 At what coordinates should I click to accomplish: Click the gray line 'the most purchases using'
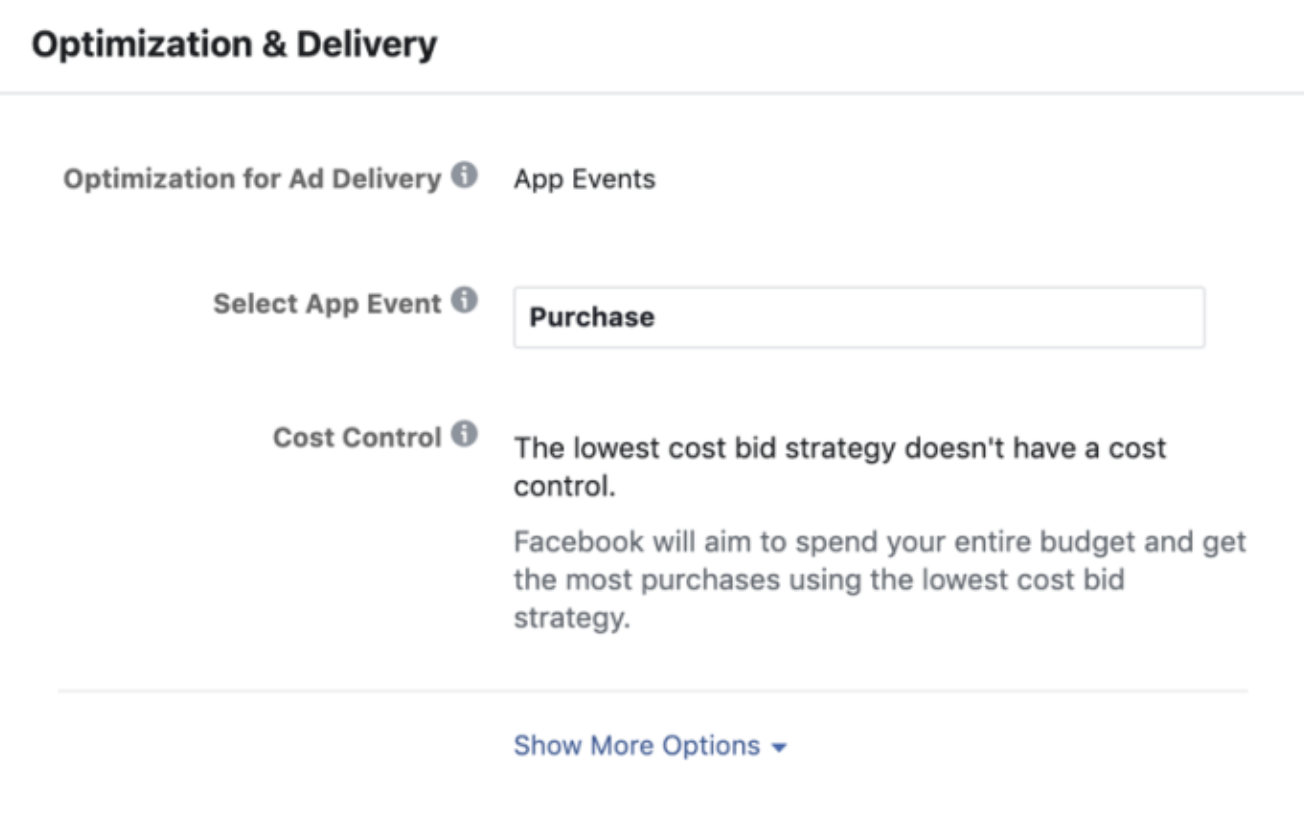tap(819, 581)
